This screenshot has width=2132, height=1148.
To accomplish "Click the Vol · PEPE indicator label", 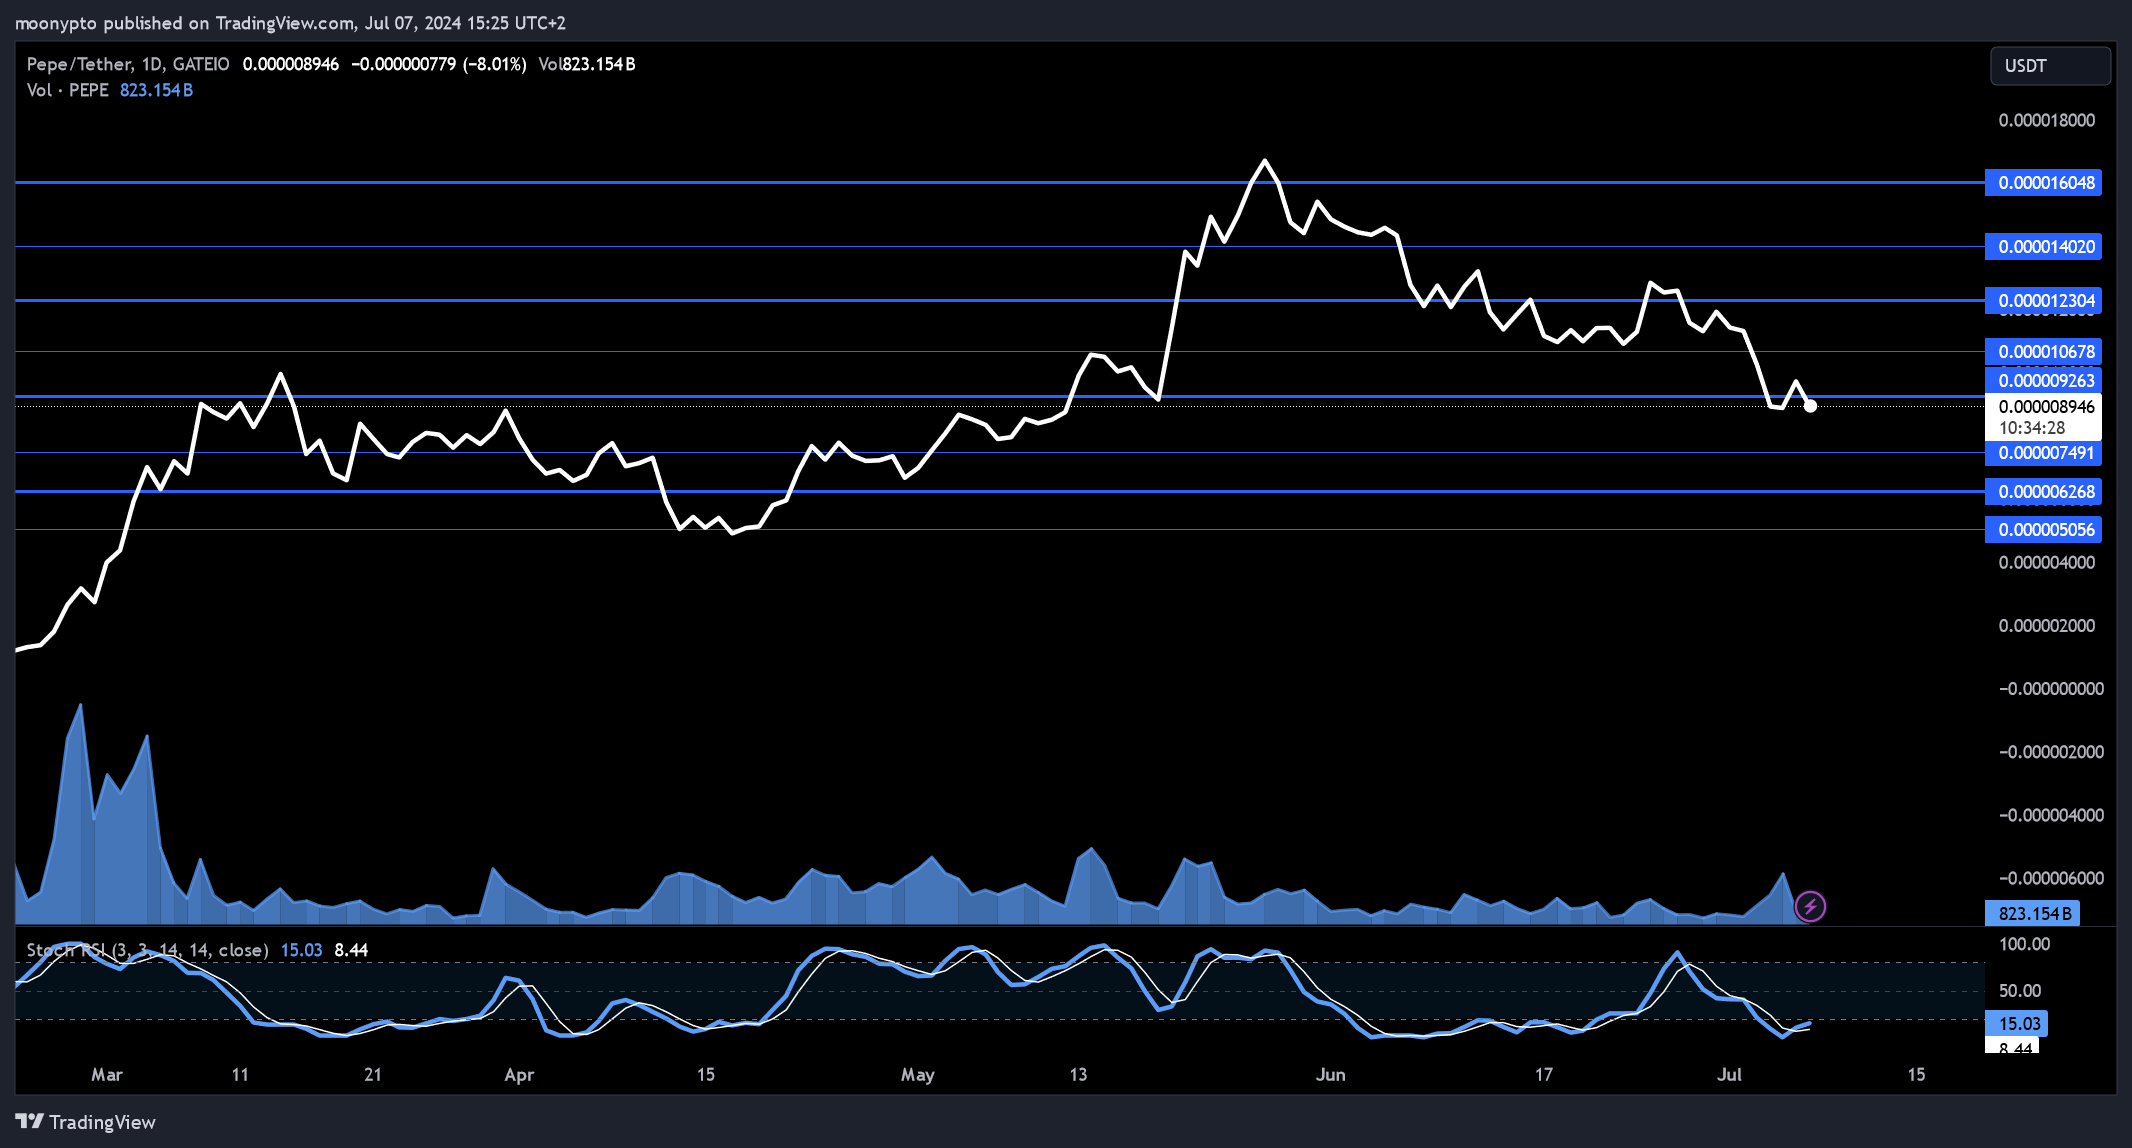I will click(68, 90).
